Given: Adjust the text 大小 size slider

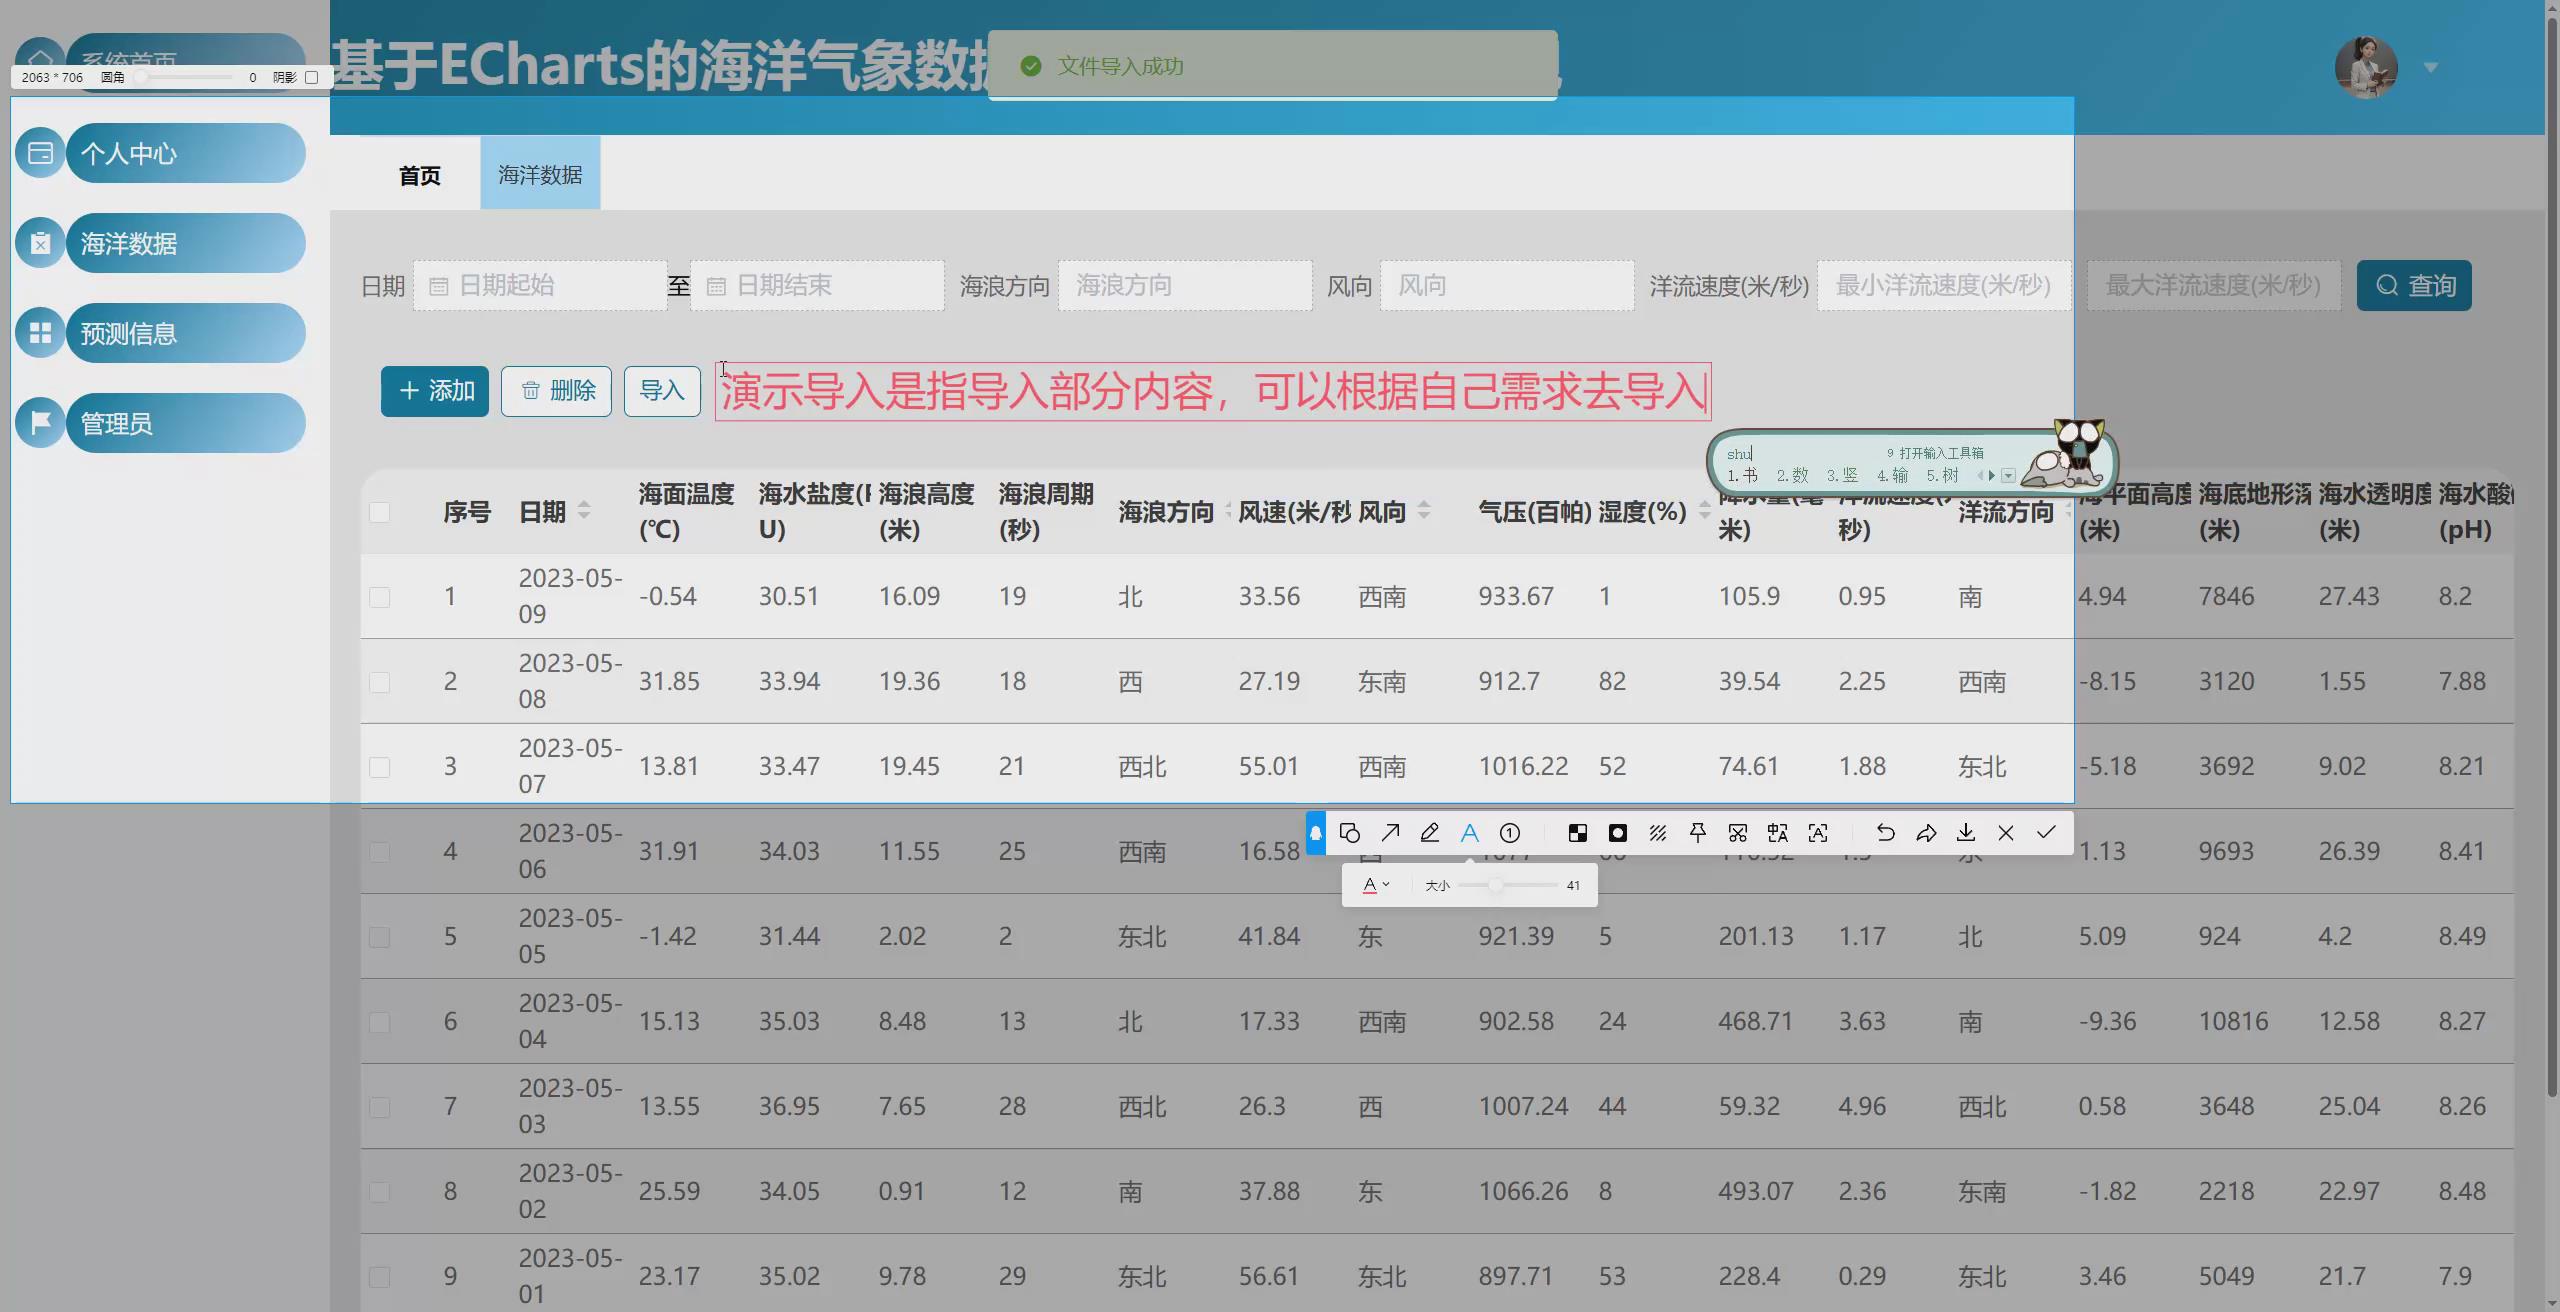Looking at the screenshot, I should pos(1507,885).
